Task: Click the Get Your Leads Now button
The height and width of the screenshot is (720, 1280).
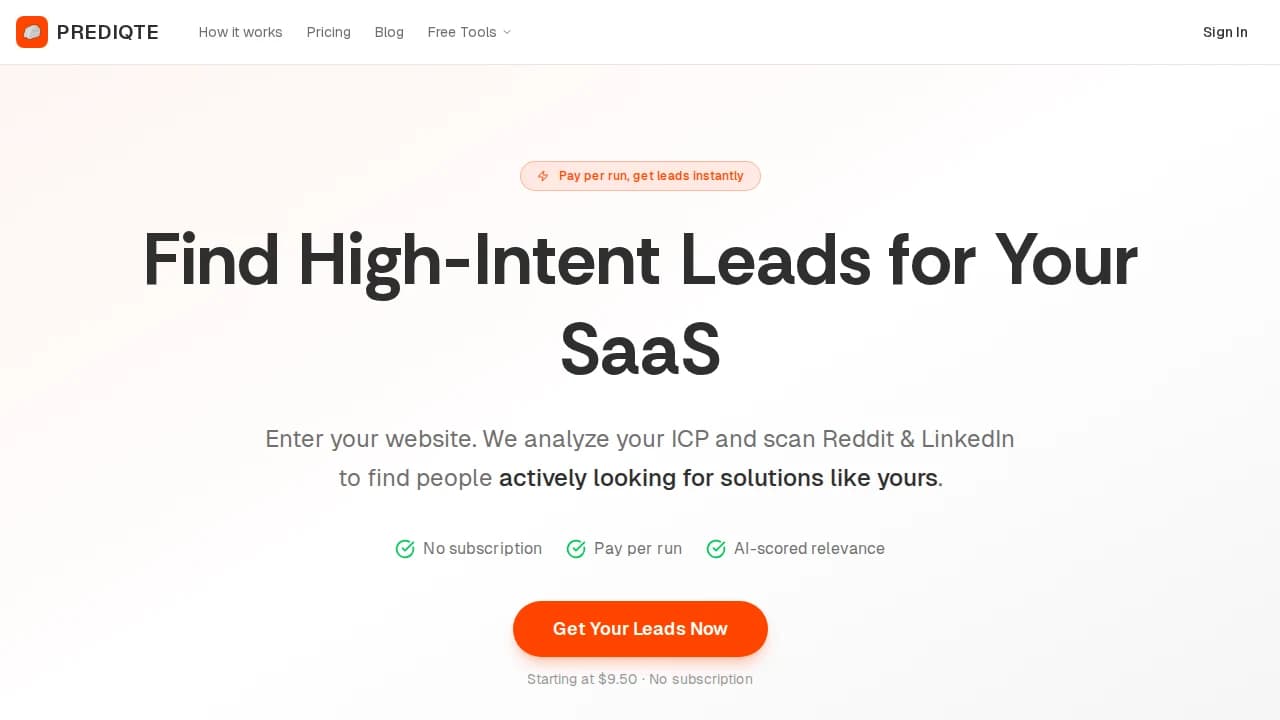Action: (640, 628)
